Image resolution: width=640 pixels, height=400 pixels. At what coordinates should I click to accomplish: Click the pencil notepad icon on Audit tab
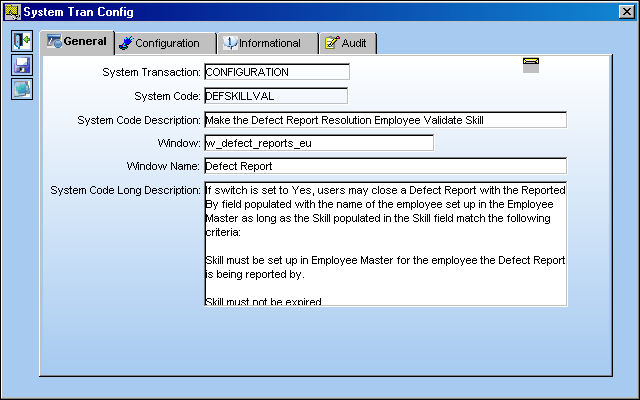tap(332, 43)
